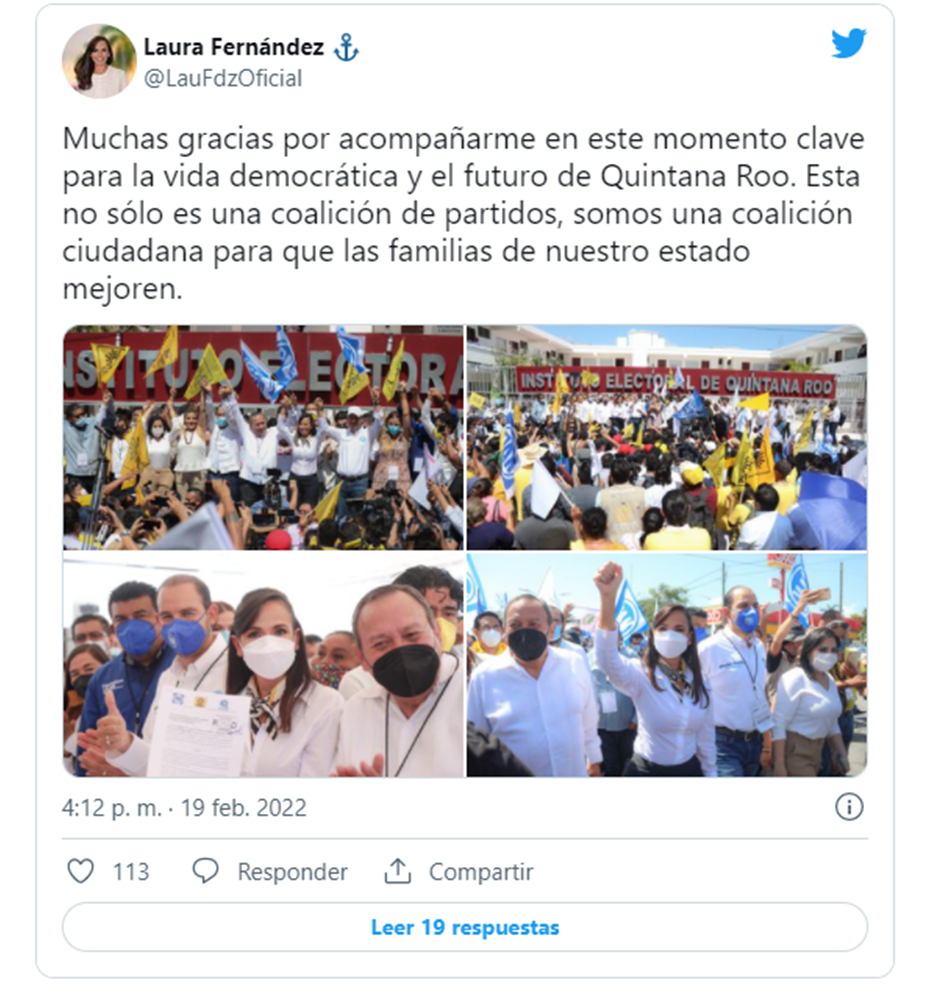Image resolution: width=935 pixels, height=998 pixels.
Task: Click the anchor emoji beside the name
Action: 346,48
